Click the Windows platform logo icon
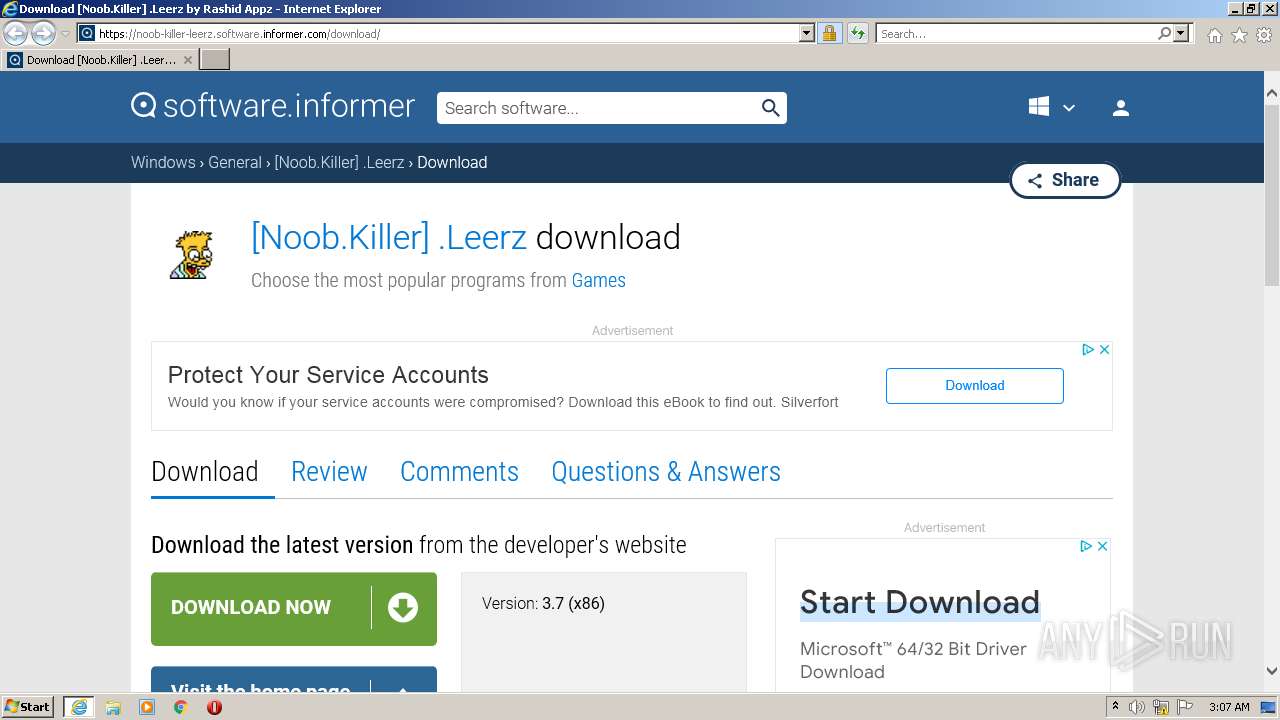Viewport: 1280px width, 720px height. click(1039, 107)
